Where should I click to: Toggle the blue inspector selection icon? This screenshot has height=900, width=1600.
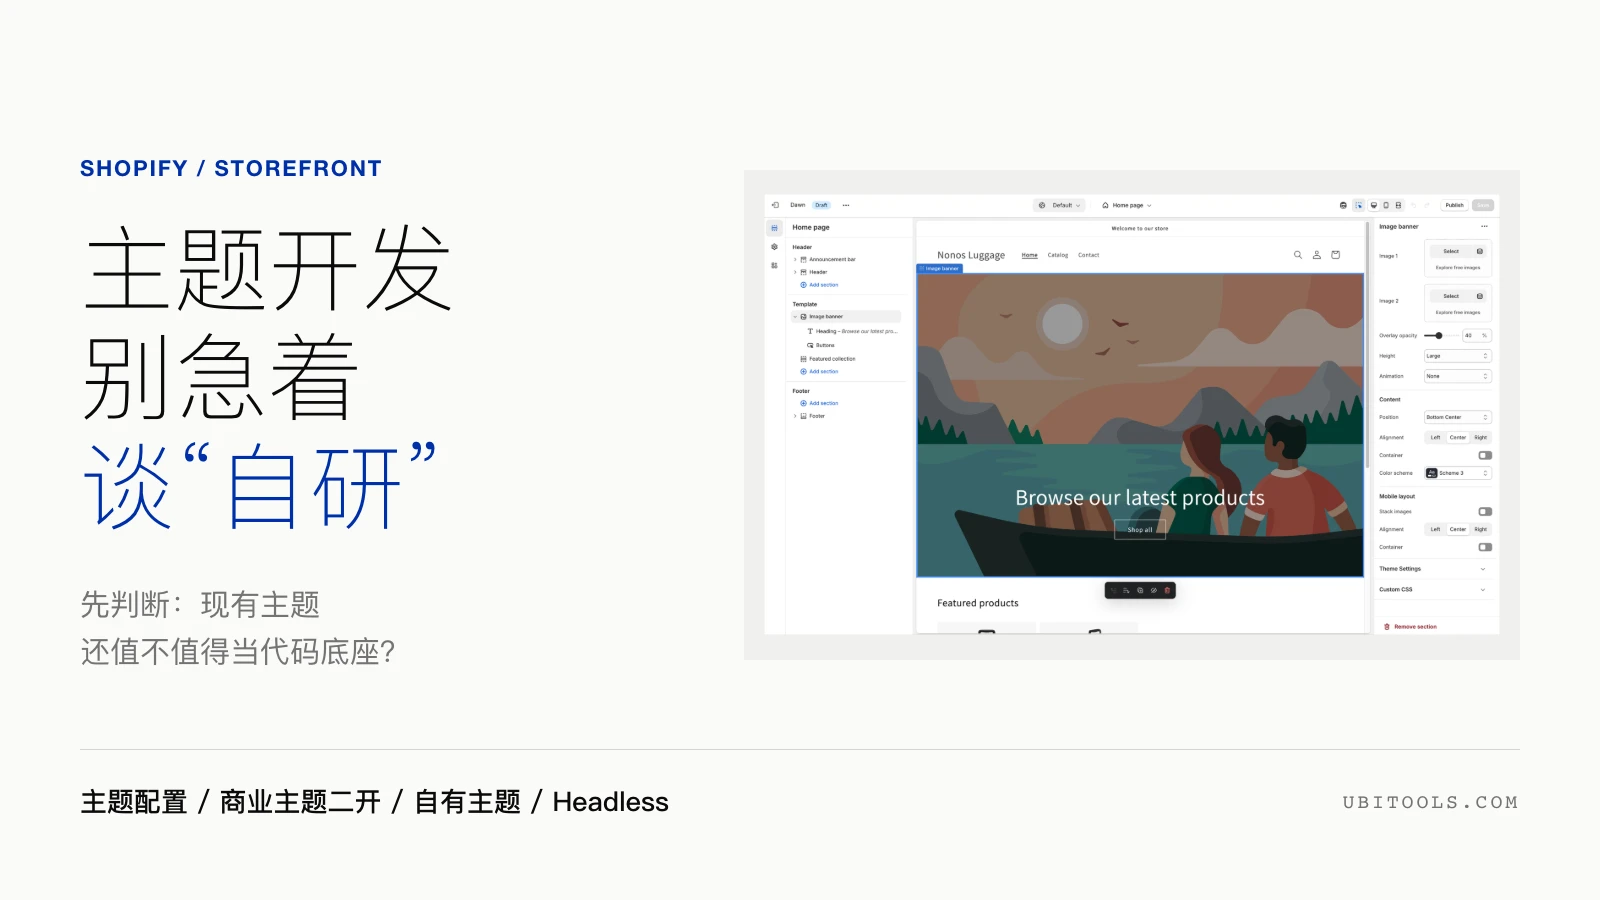[x=1358, y=205]
